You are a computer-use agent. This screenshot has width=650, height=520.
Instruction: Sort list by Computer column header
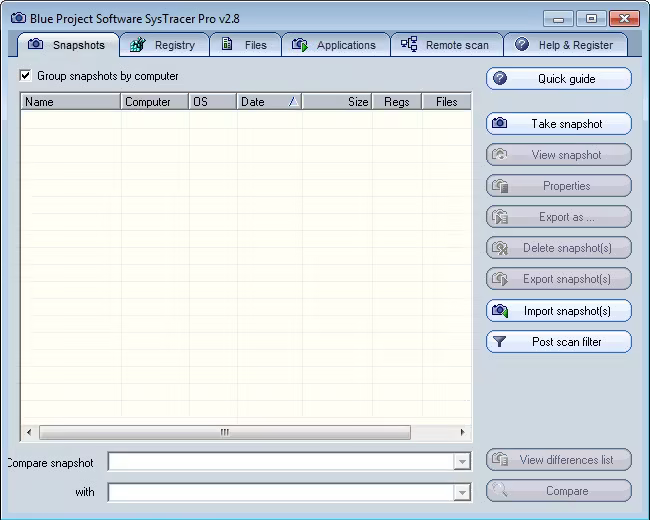coord(155,102)
